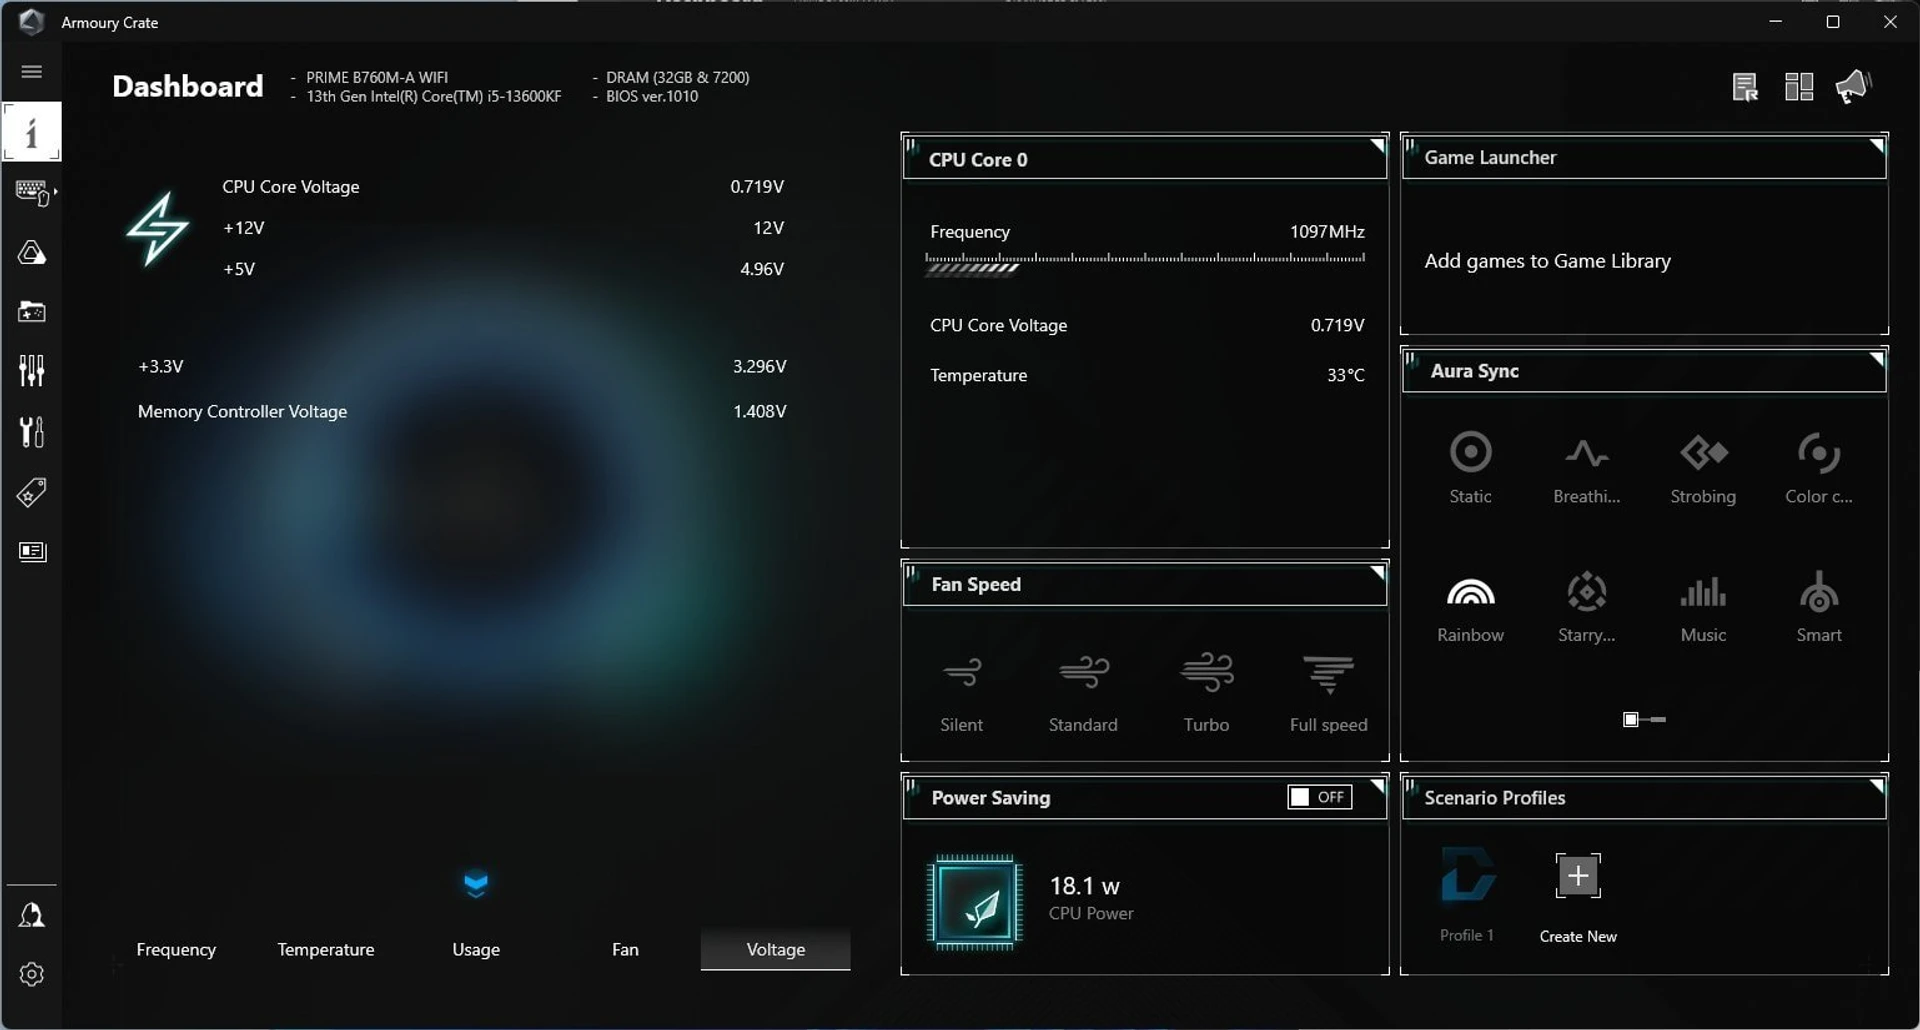
Task: Click the Aura Sync page indicator
Action: point(1644,719)
